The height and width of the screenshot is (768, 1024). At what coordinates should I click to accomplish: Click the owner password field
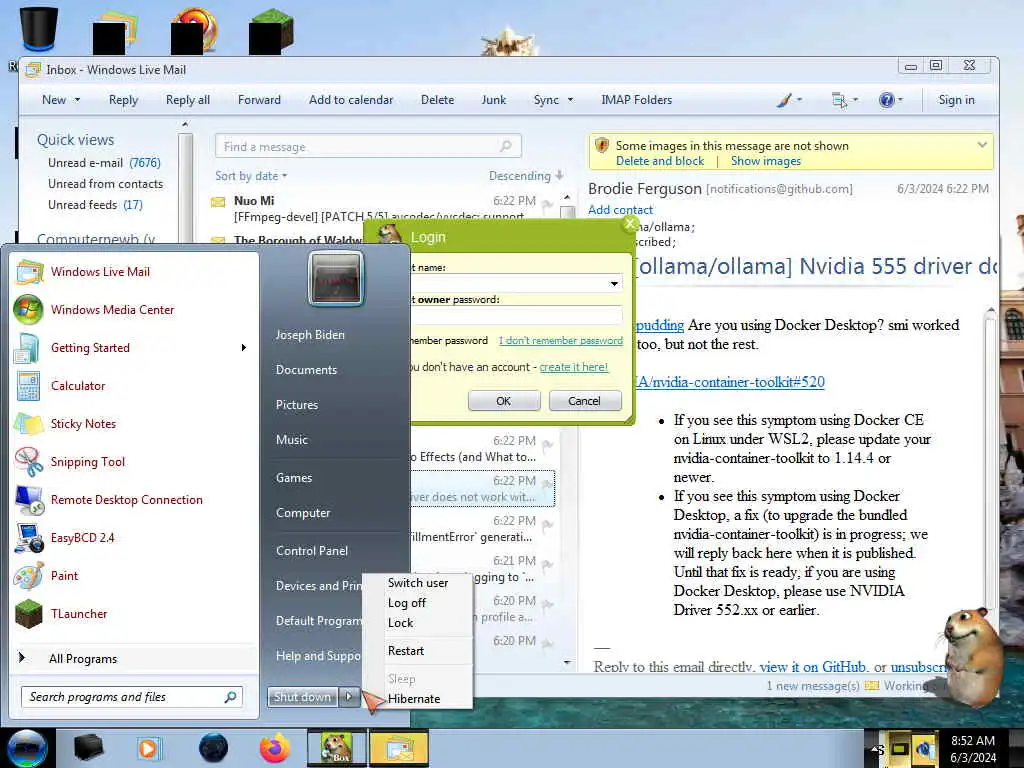click(517, 316)
